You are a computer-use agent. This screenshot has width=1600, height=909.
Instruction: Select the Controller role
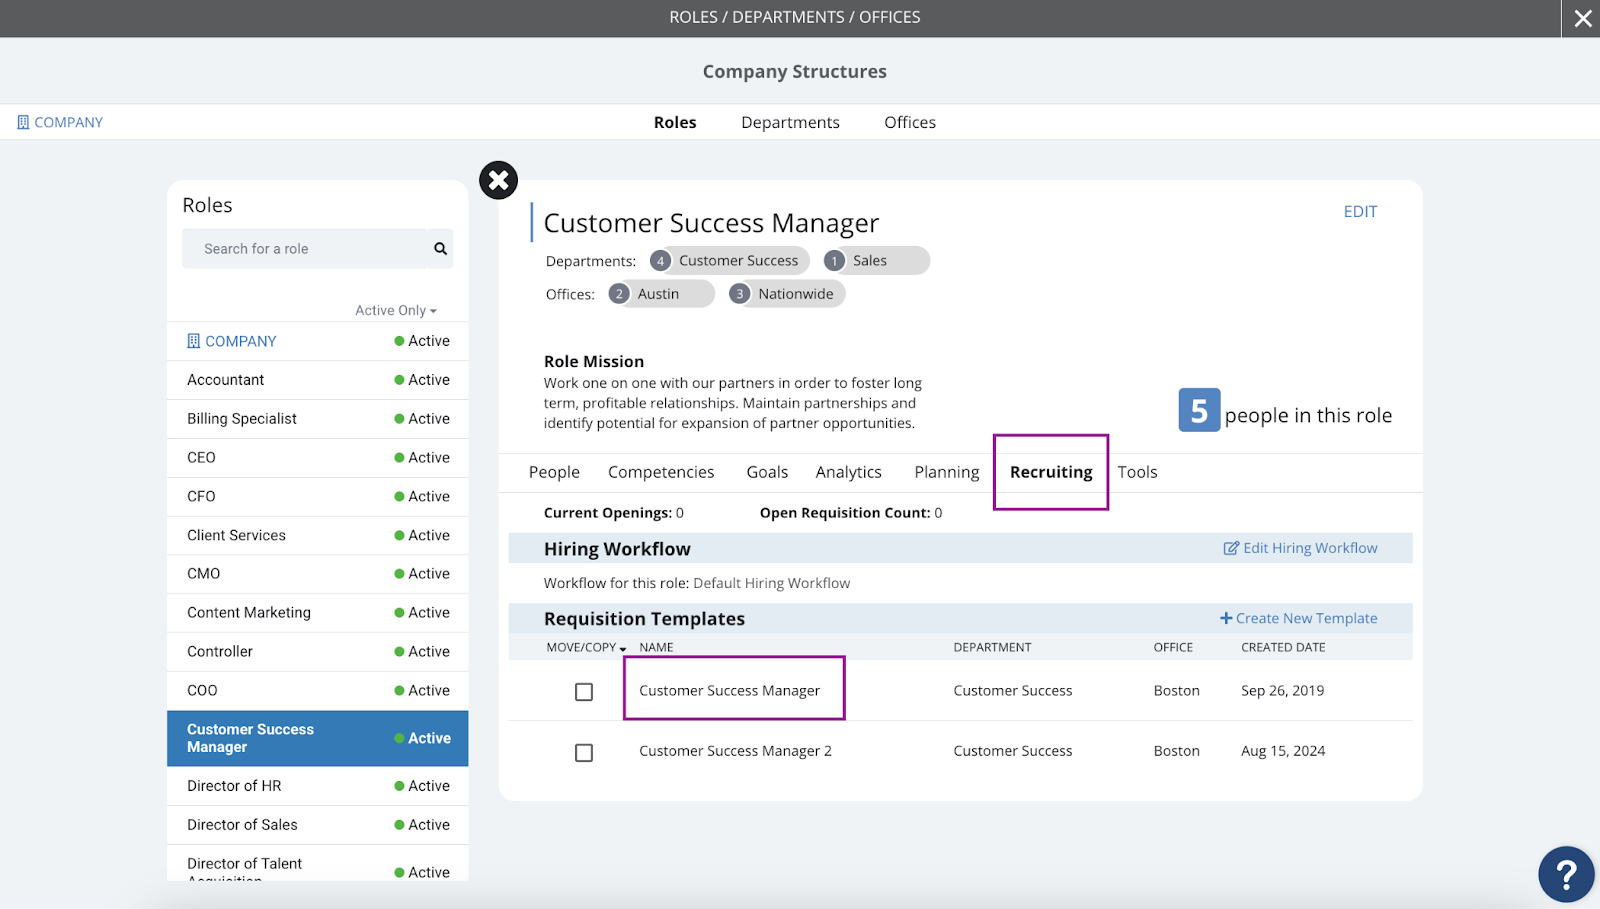coord(318,652)
